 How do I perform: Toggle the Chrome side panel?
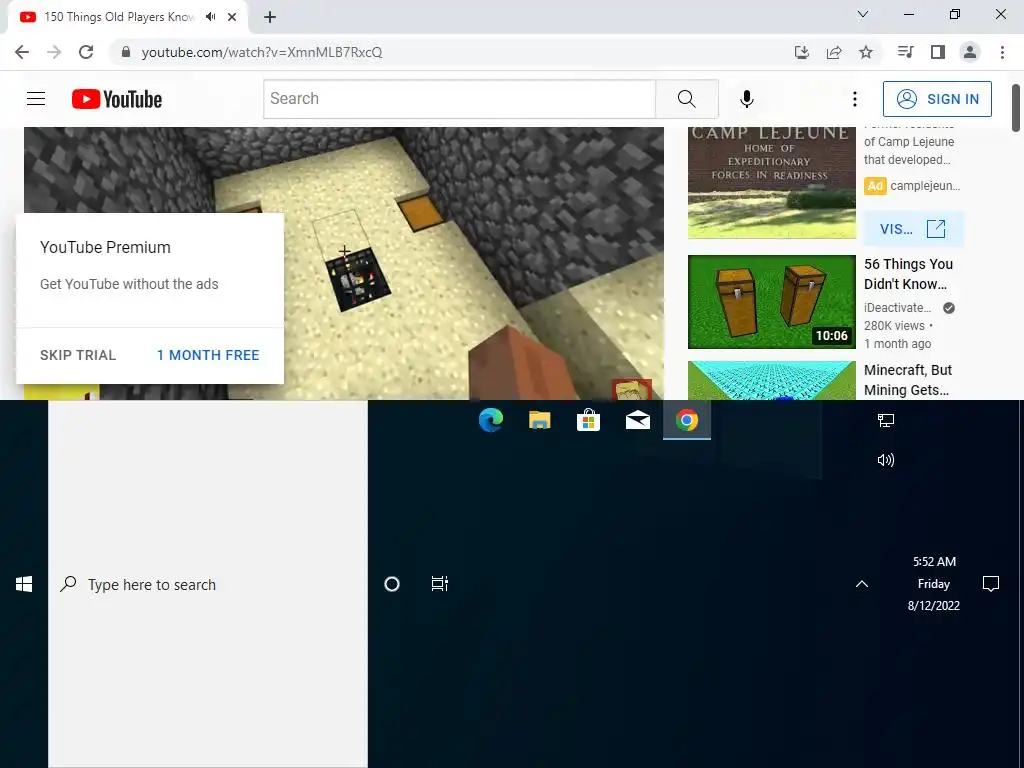pos(938,52)
